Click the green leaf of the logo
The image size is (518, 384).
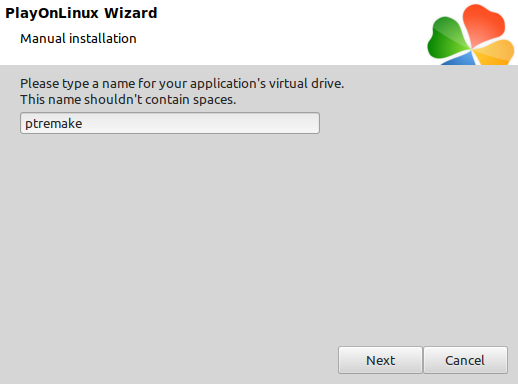coord(447,40)
